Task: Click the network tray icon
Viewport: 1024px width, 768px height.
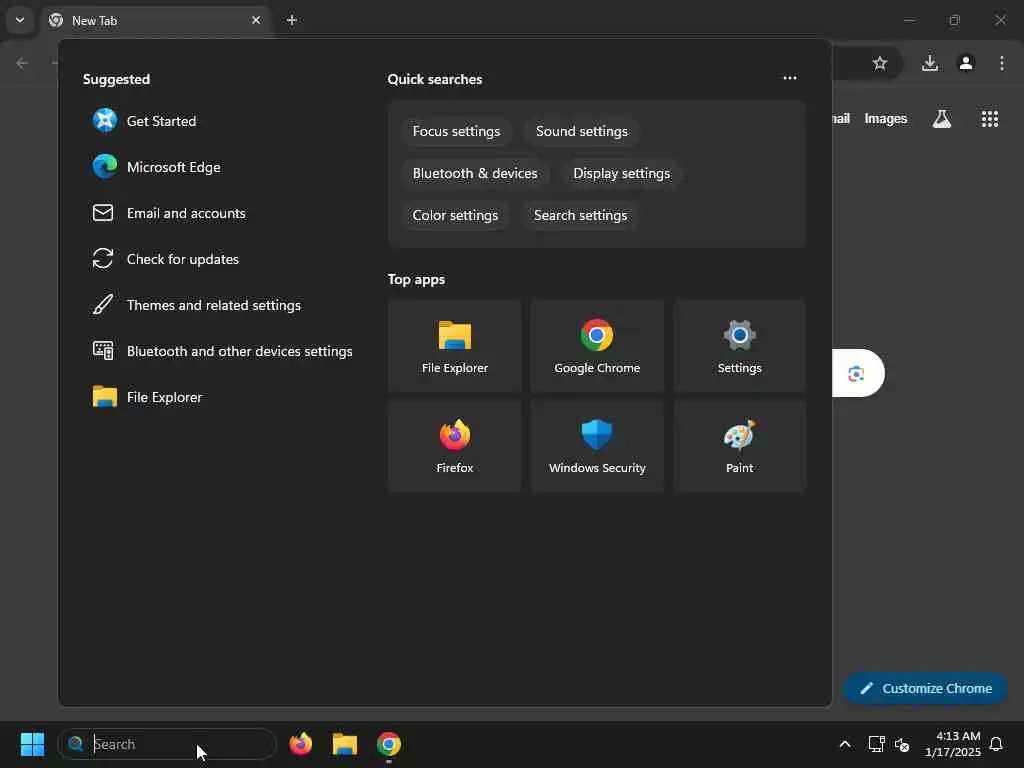Action: click(876, 744)
